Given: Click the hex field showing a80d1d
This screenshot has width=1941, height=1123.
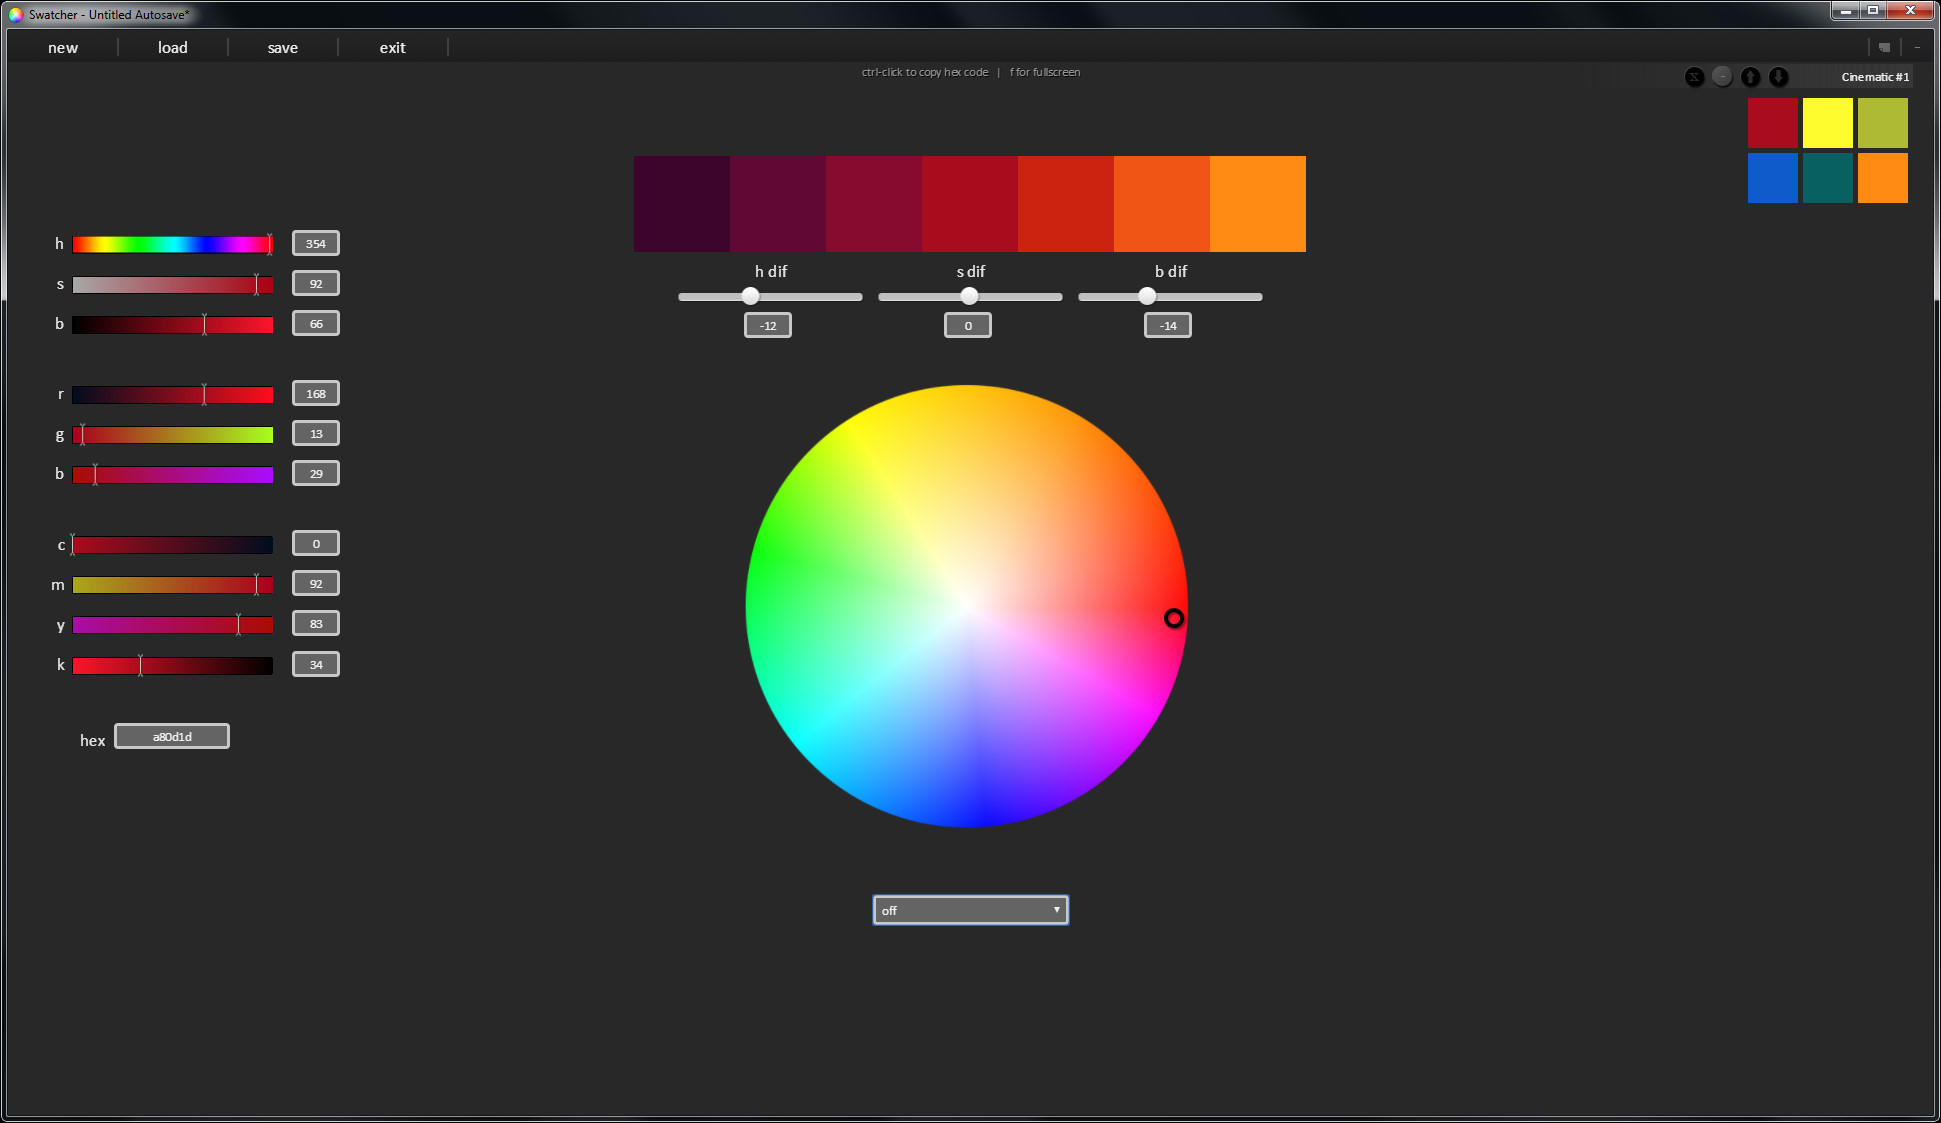Looking at the screenshot, I should (x=171, y=735).
